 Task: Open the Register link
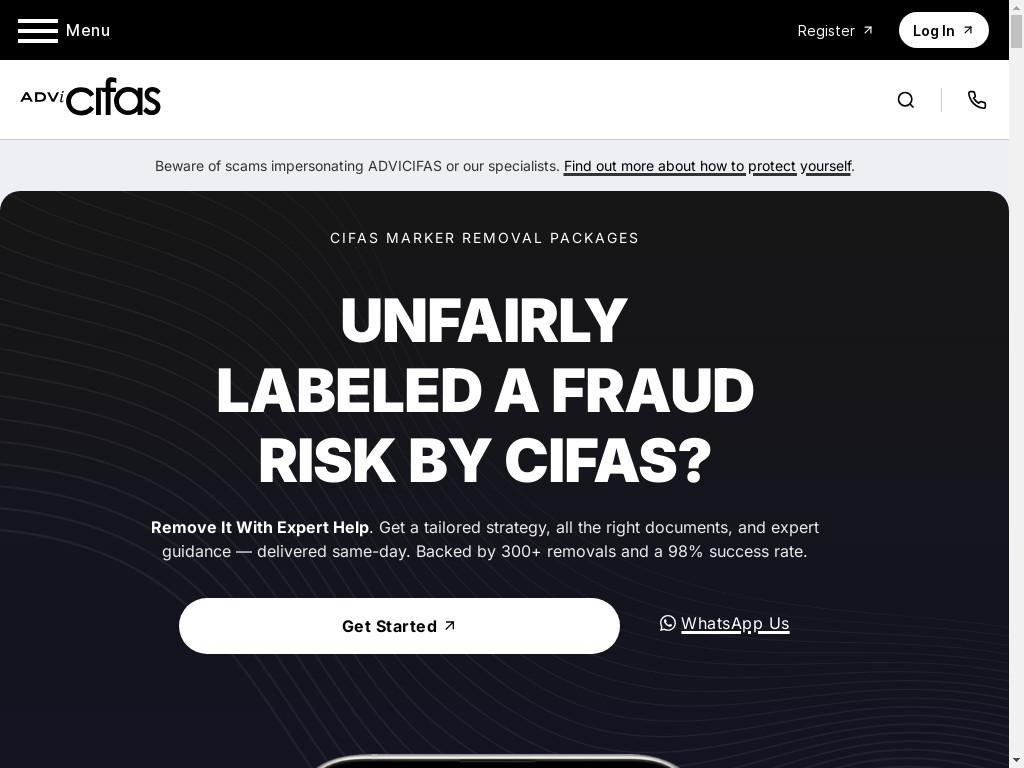[826, 31]
